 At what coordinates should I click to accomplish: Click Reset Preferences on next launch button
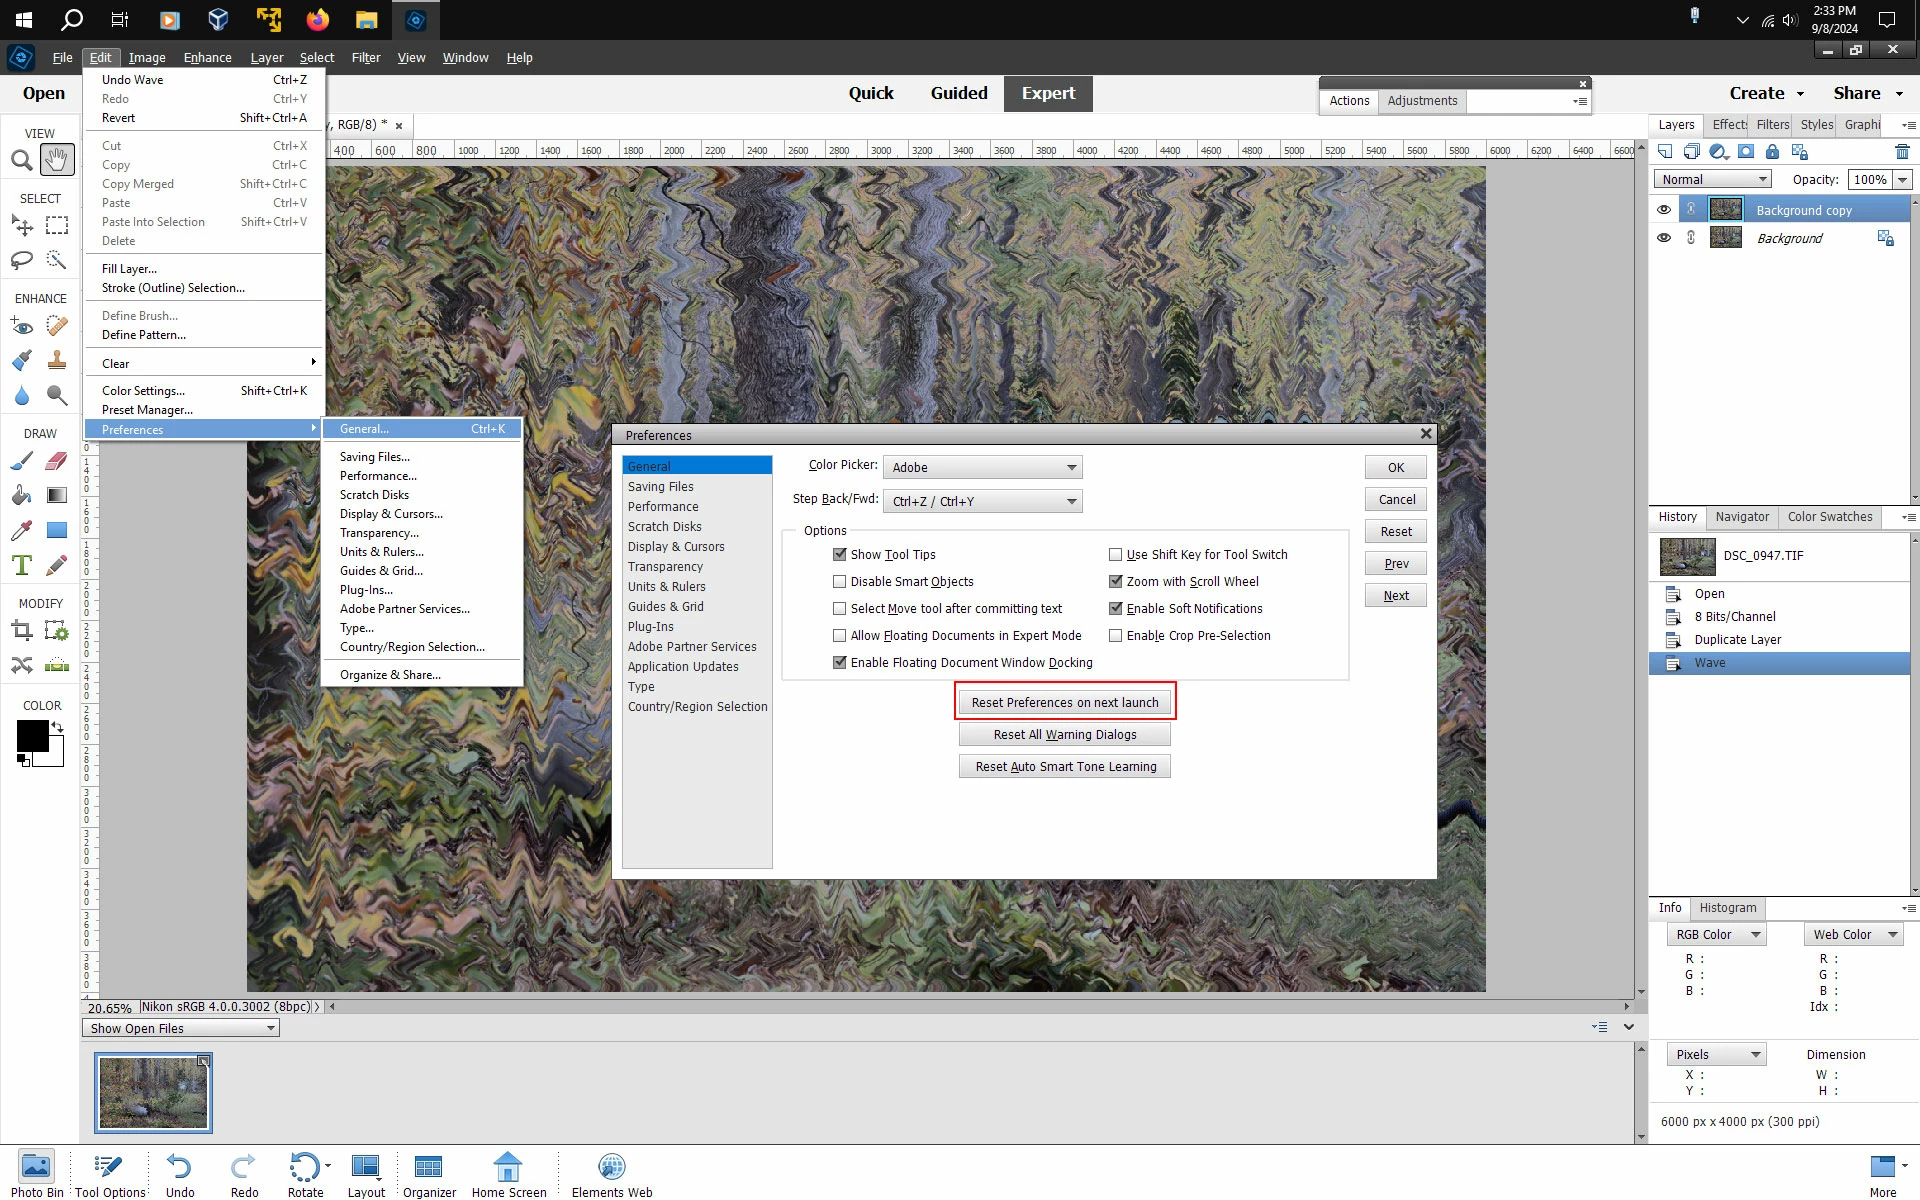[x=1064, y=703]
